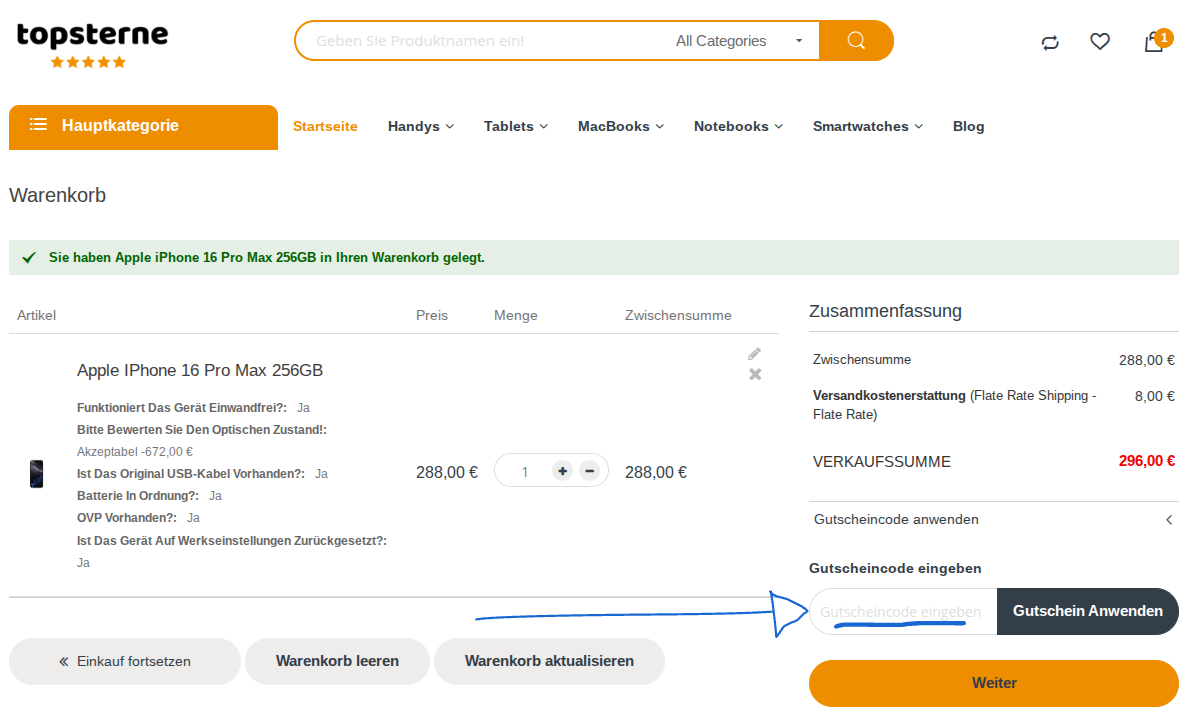Click the Zusammenfassung heading
Screen dimensions: 1192x723
coord(885,311)
